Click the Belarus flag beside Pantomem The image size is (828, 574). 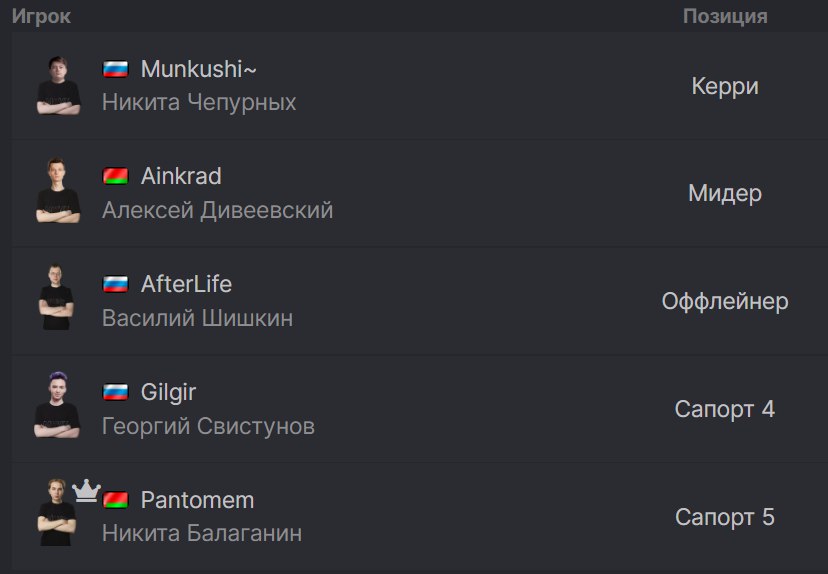[x=115, y=500]
